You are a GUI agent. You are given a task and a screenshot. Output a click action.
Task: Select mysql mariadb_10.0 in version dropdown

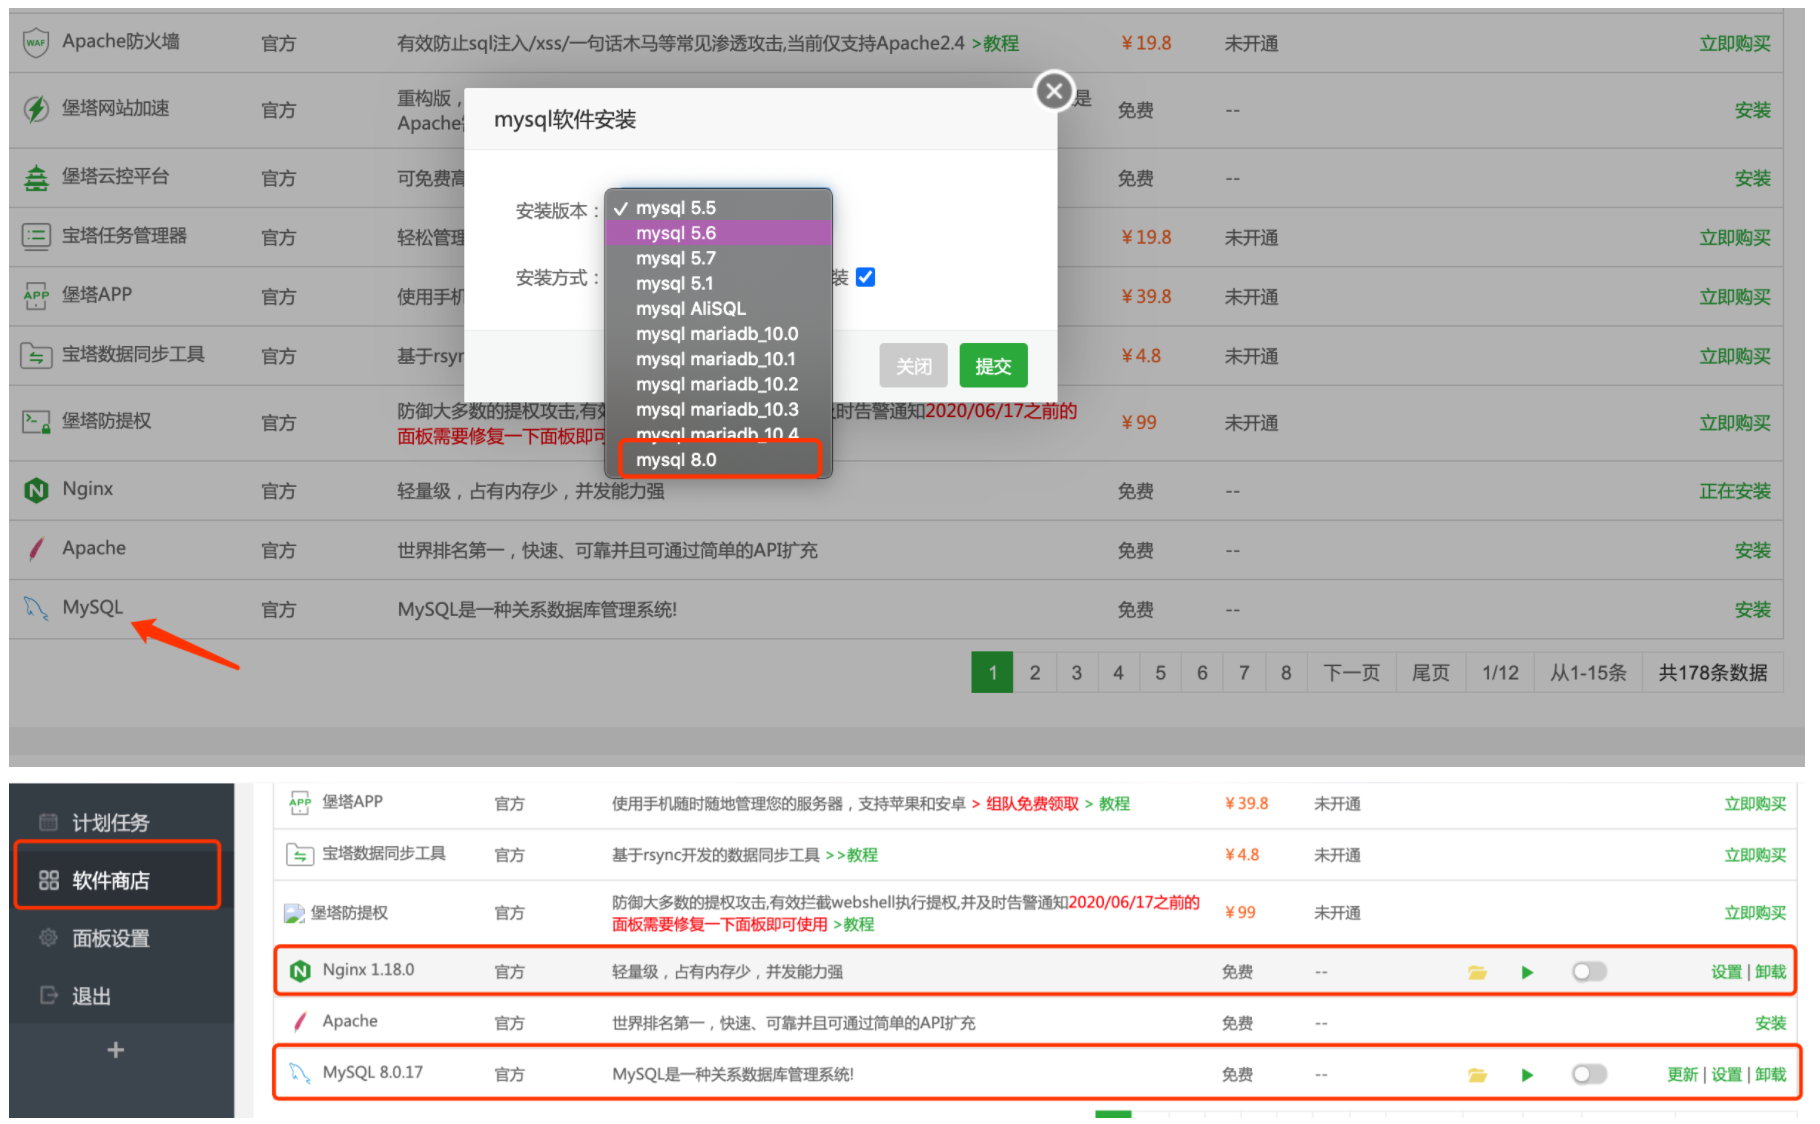[x=718, y=334]
